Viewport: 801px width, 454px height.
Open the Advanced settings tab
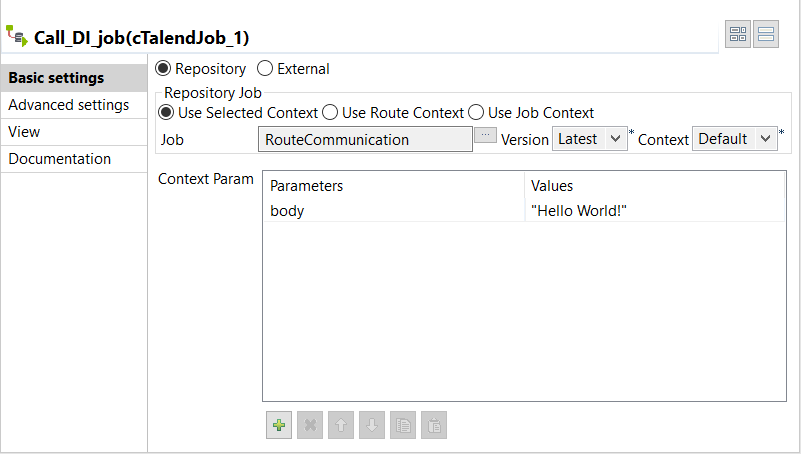tap(68, 105)
